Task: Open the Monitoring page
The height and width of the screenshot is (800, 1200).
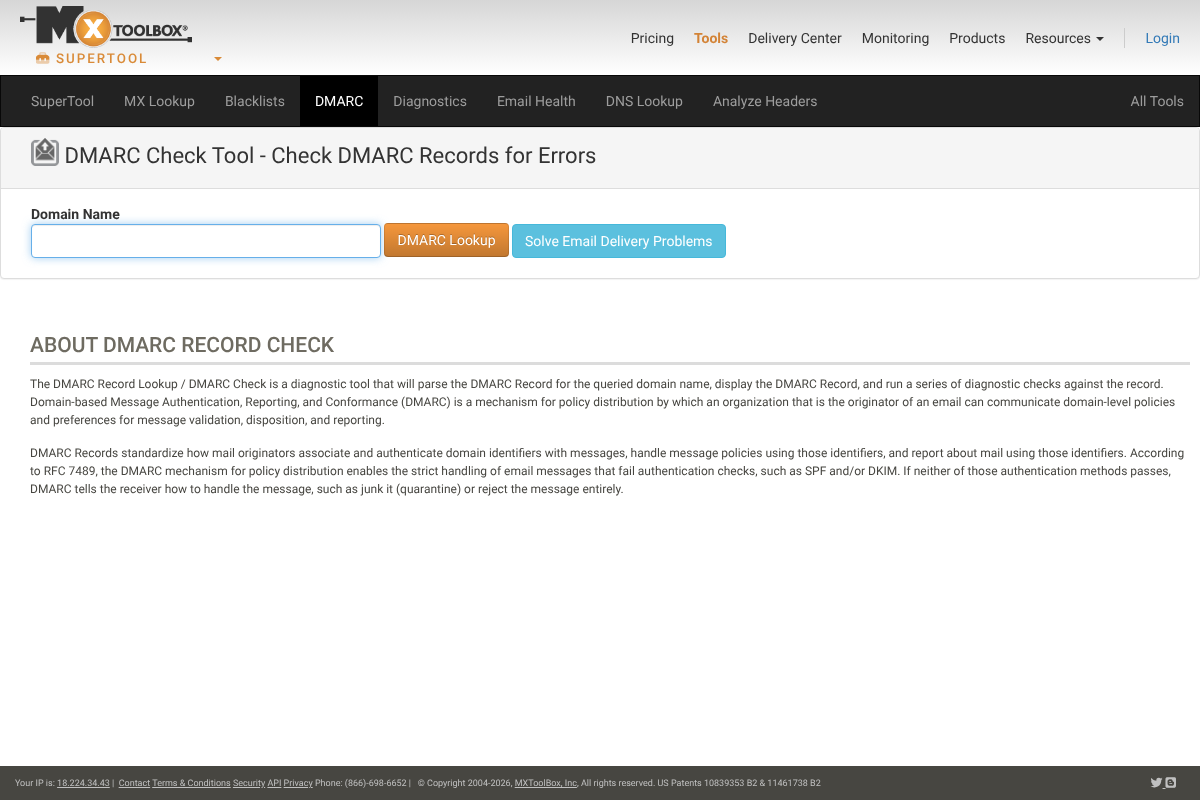Action: [x=895, y=38]
